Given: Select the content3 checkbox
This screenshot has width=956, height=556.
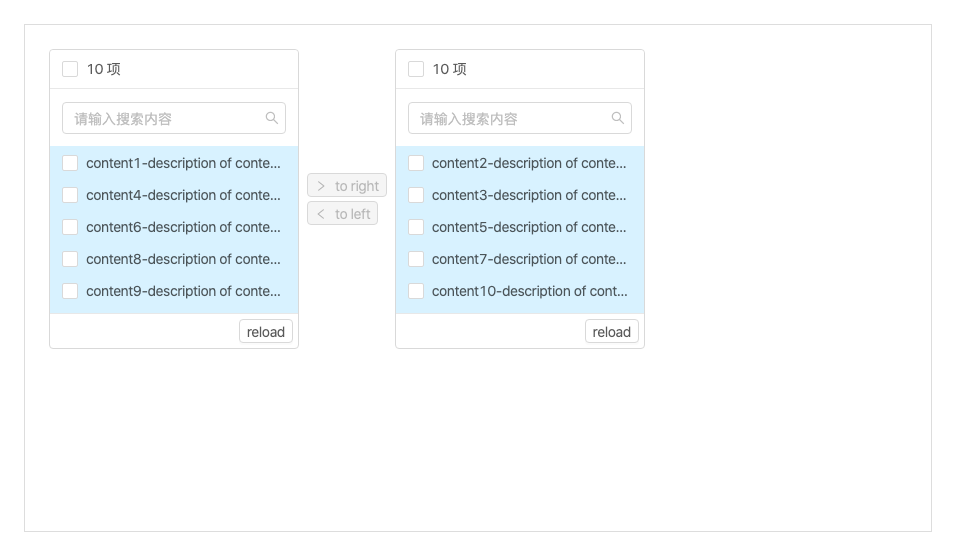Looking at the screenshot, I should tap(416, 195).
